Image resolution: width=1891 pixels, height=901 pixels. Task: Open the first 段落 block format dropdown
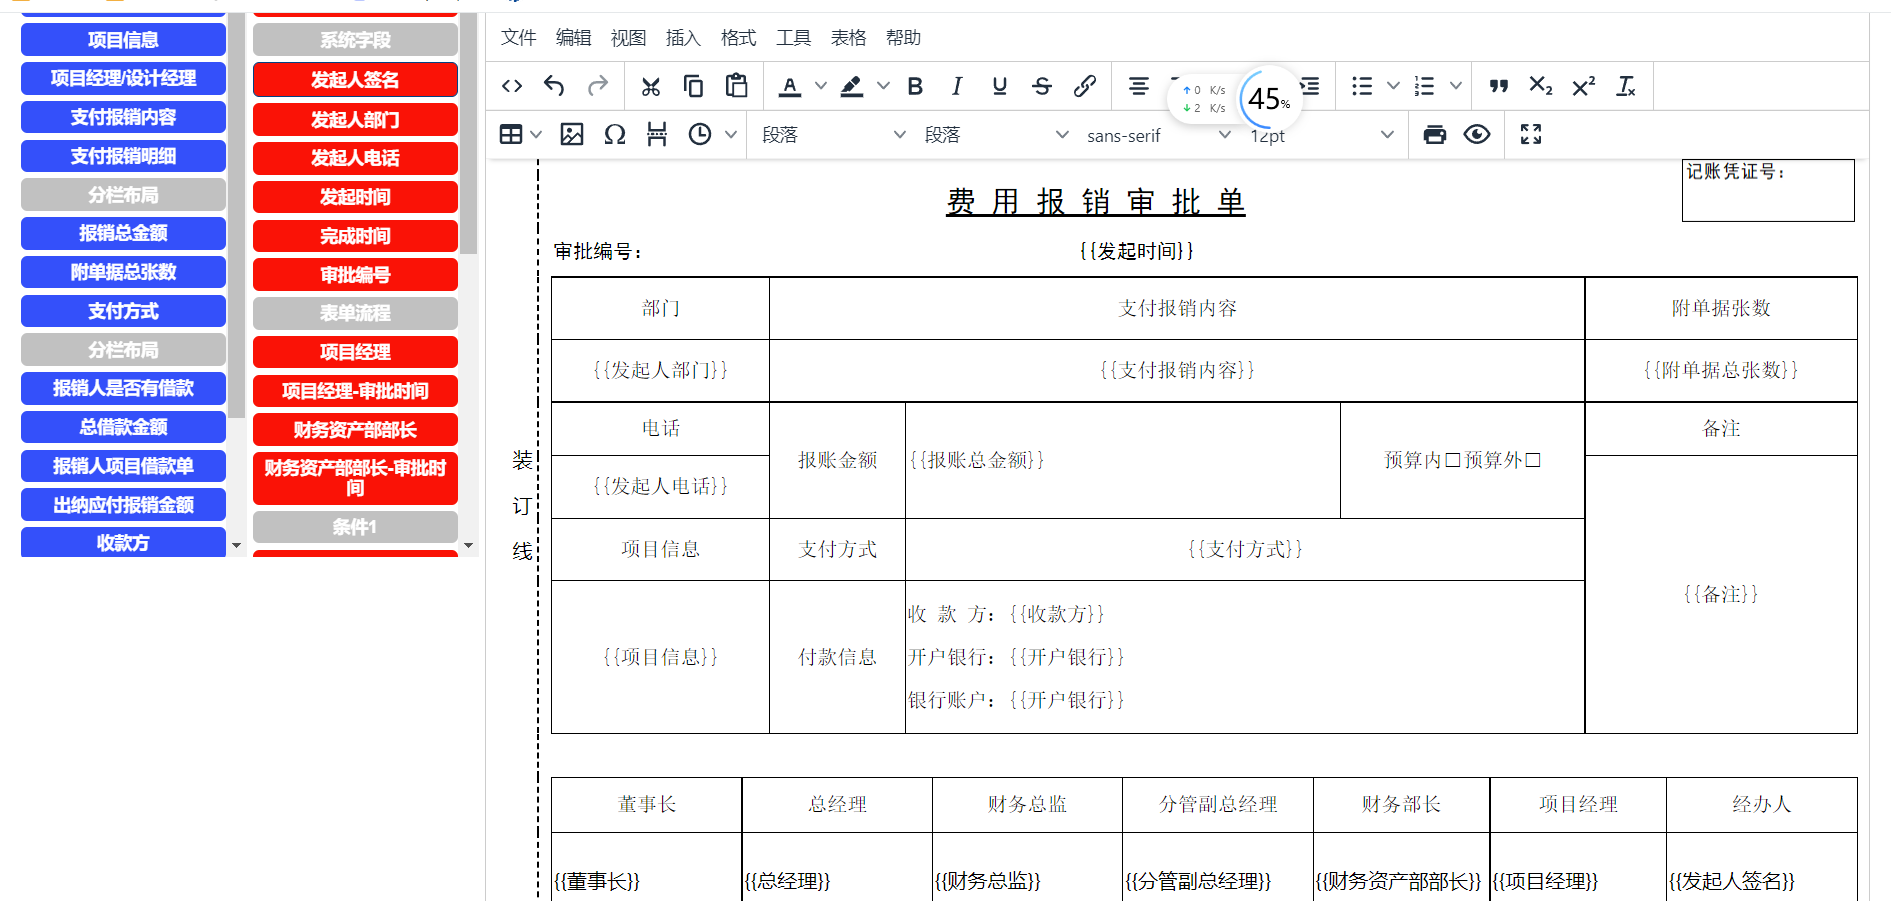(833, 135)
